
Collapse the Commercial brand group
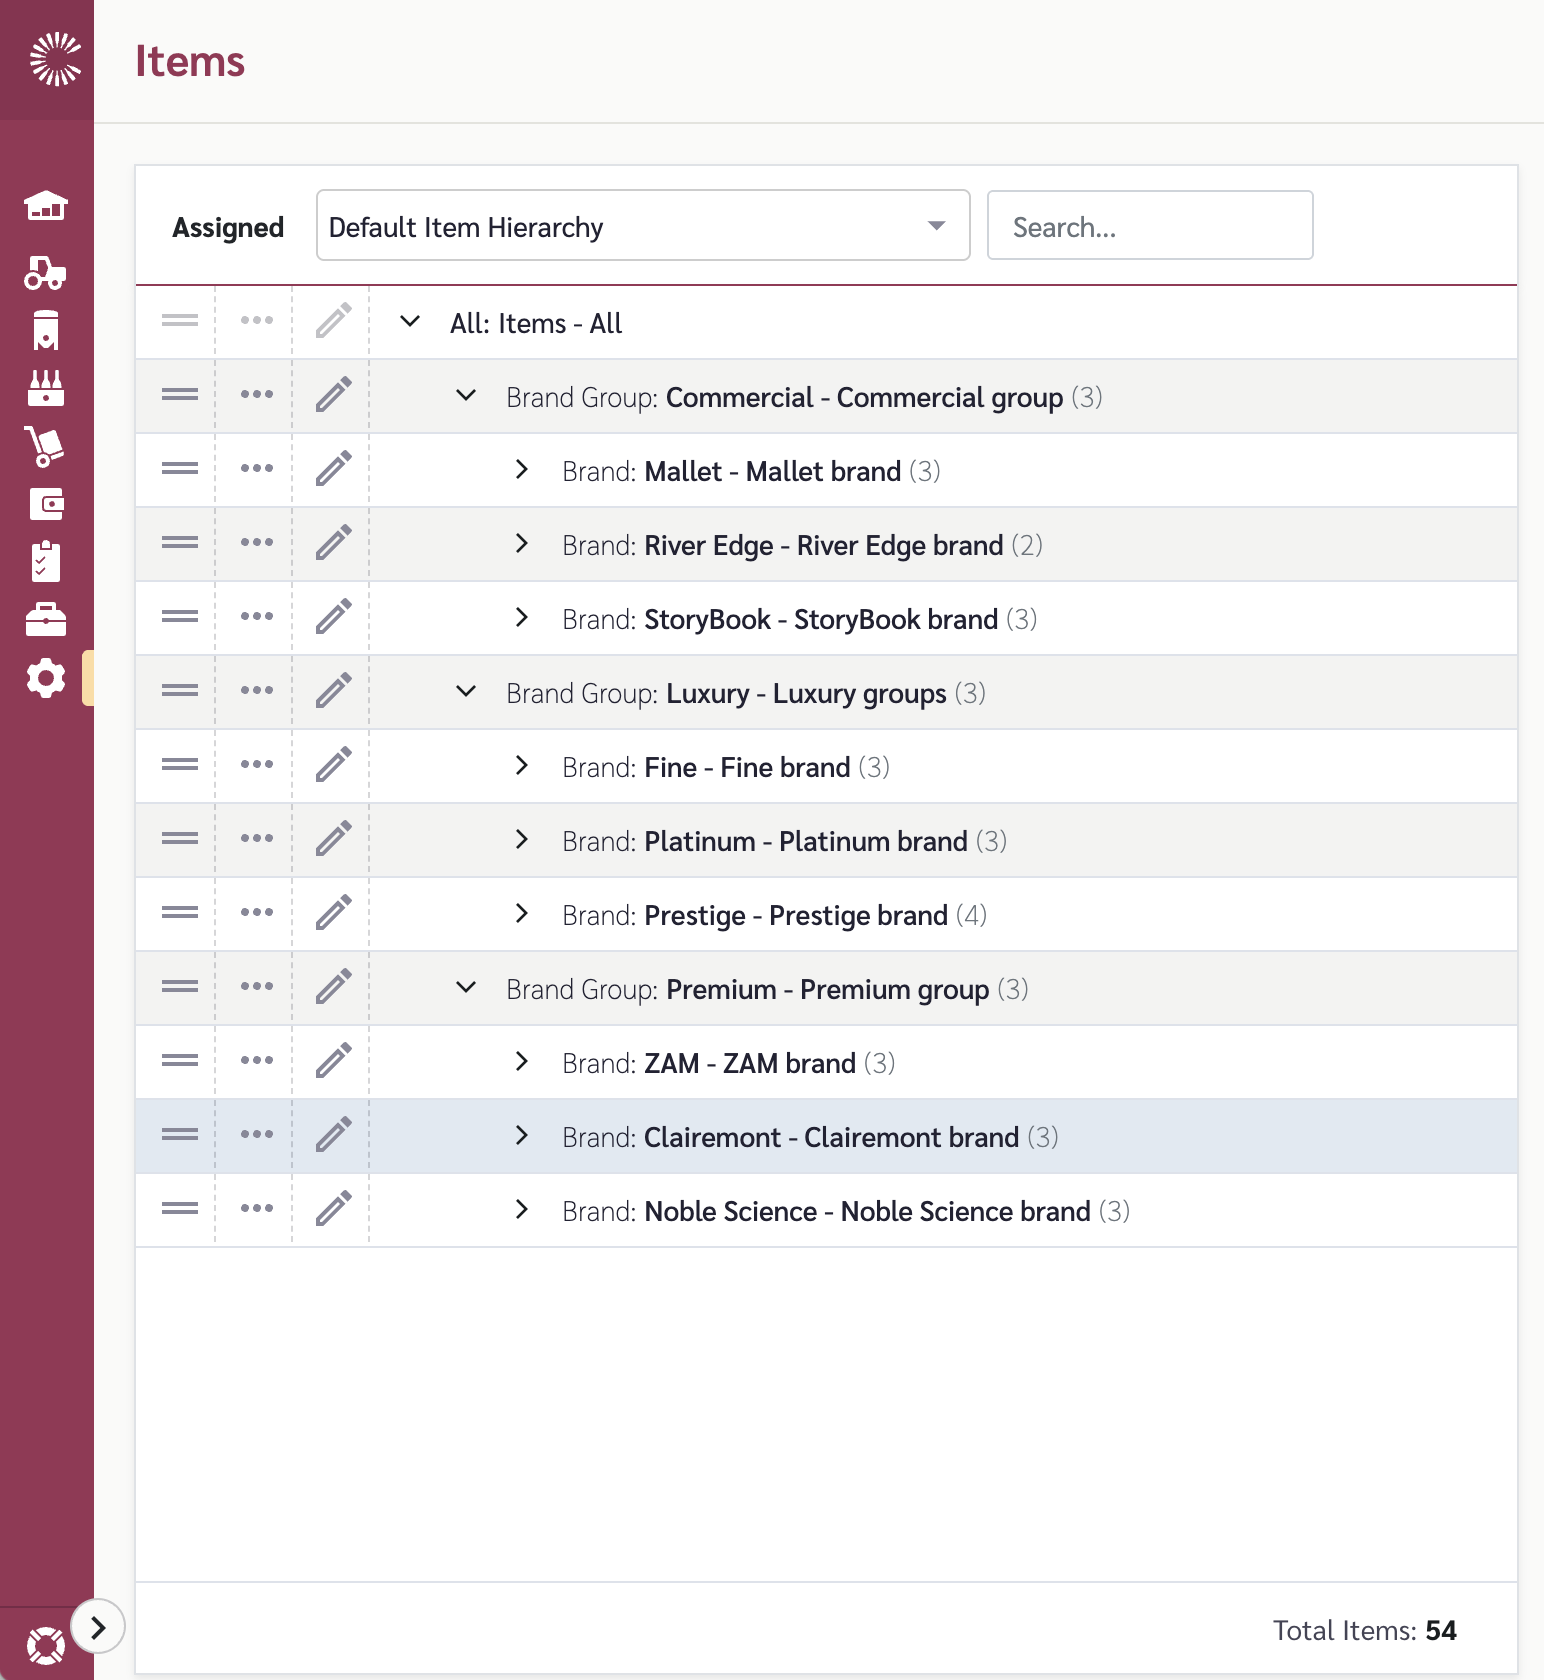tap(466, 395)
